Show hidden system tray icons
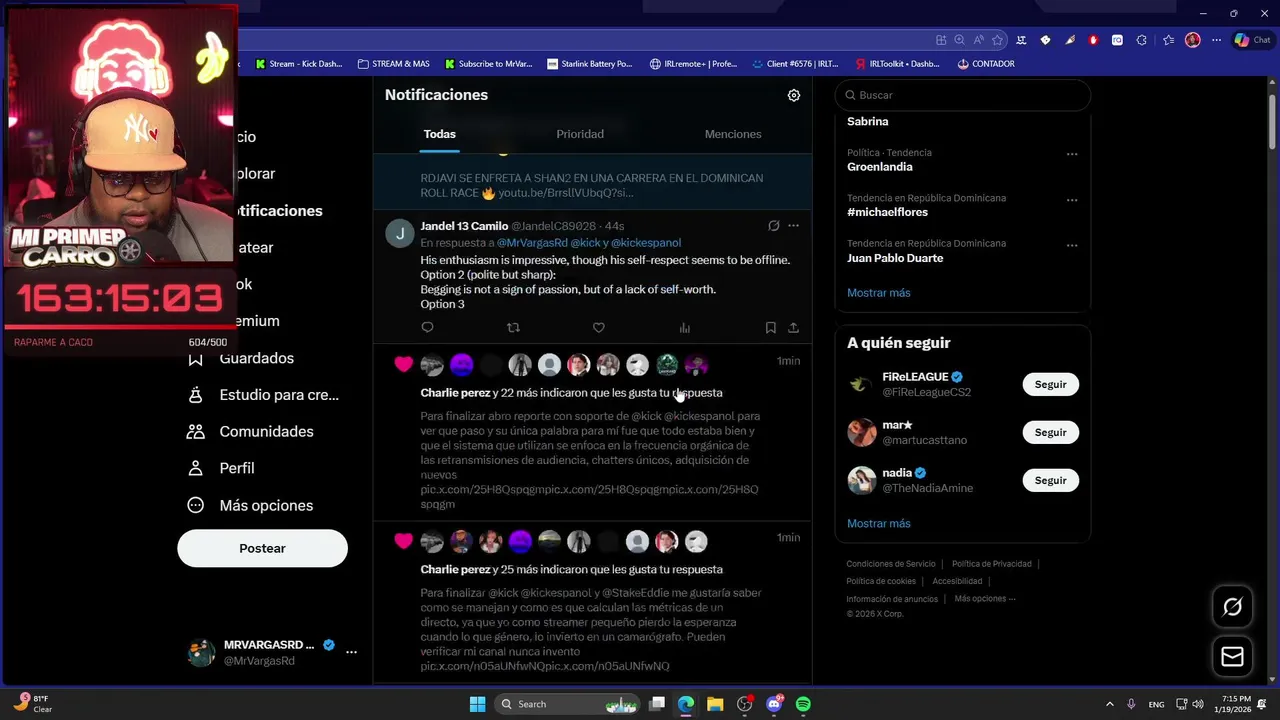The height and width of the screenshot is (720, 1280). point(1109,704)
